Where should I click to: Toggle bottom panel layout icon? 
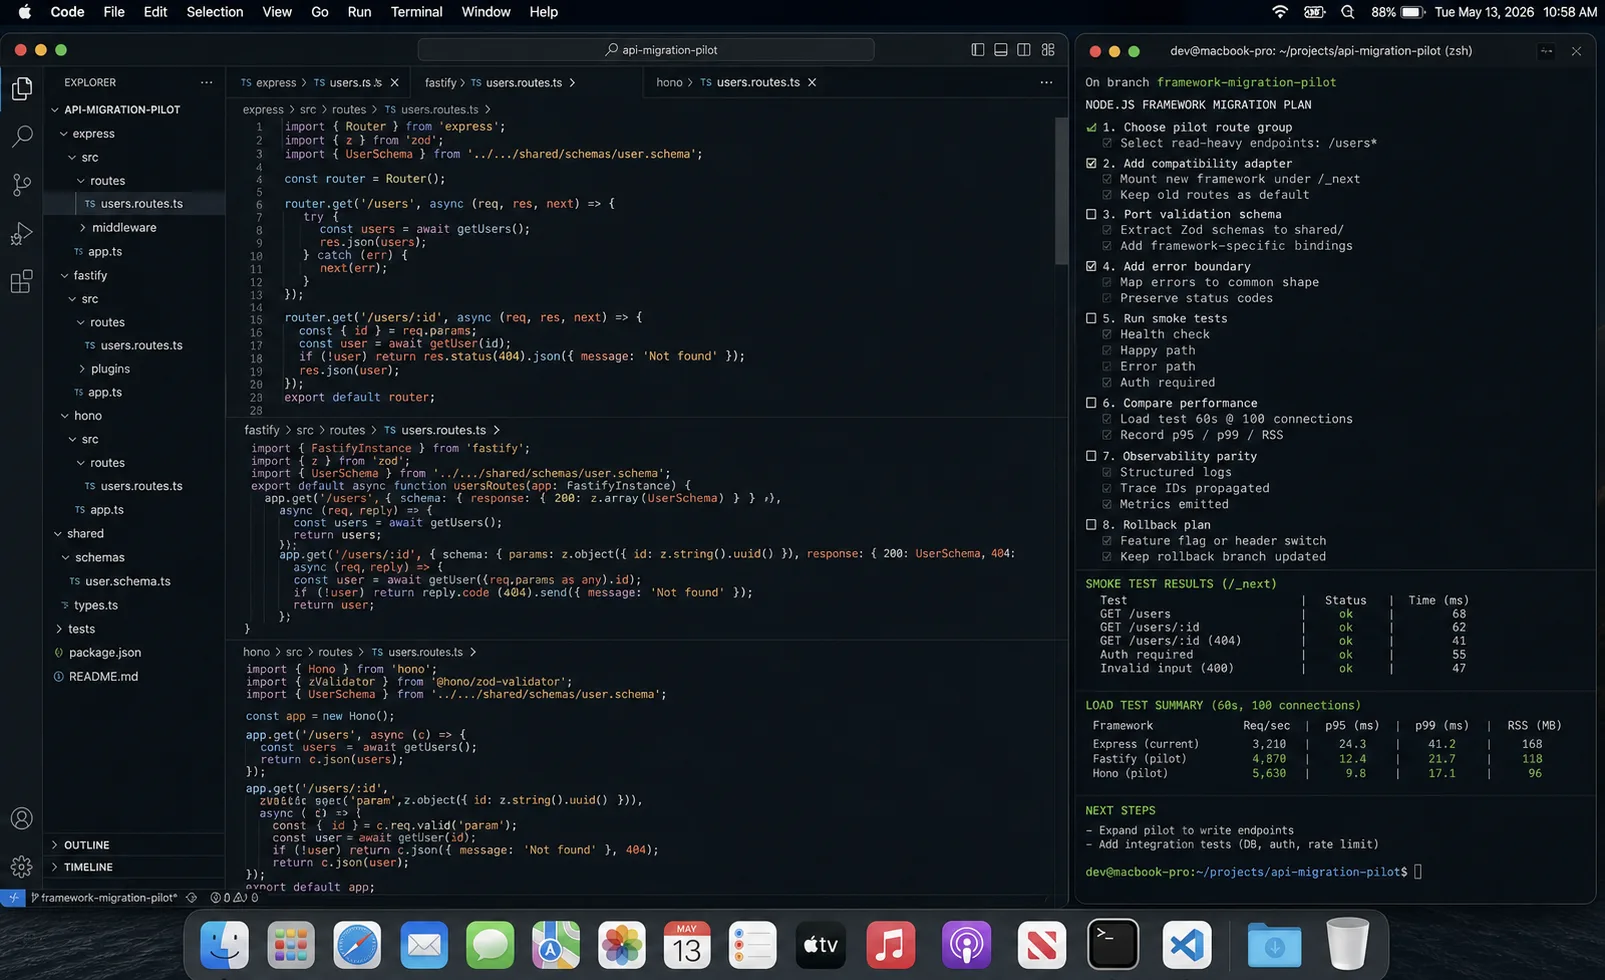pos(1001,50)
